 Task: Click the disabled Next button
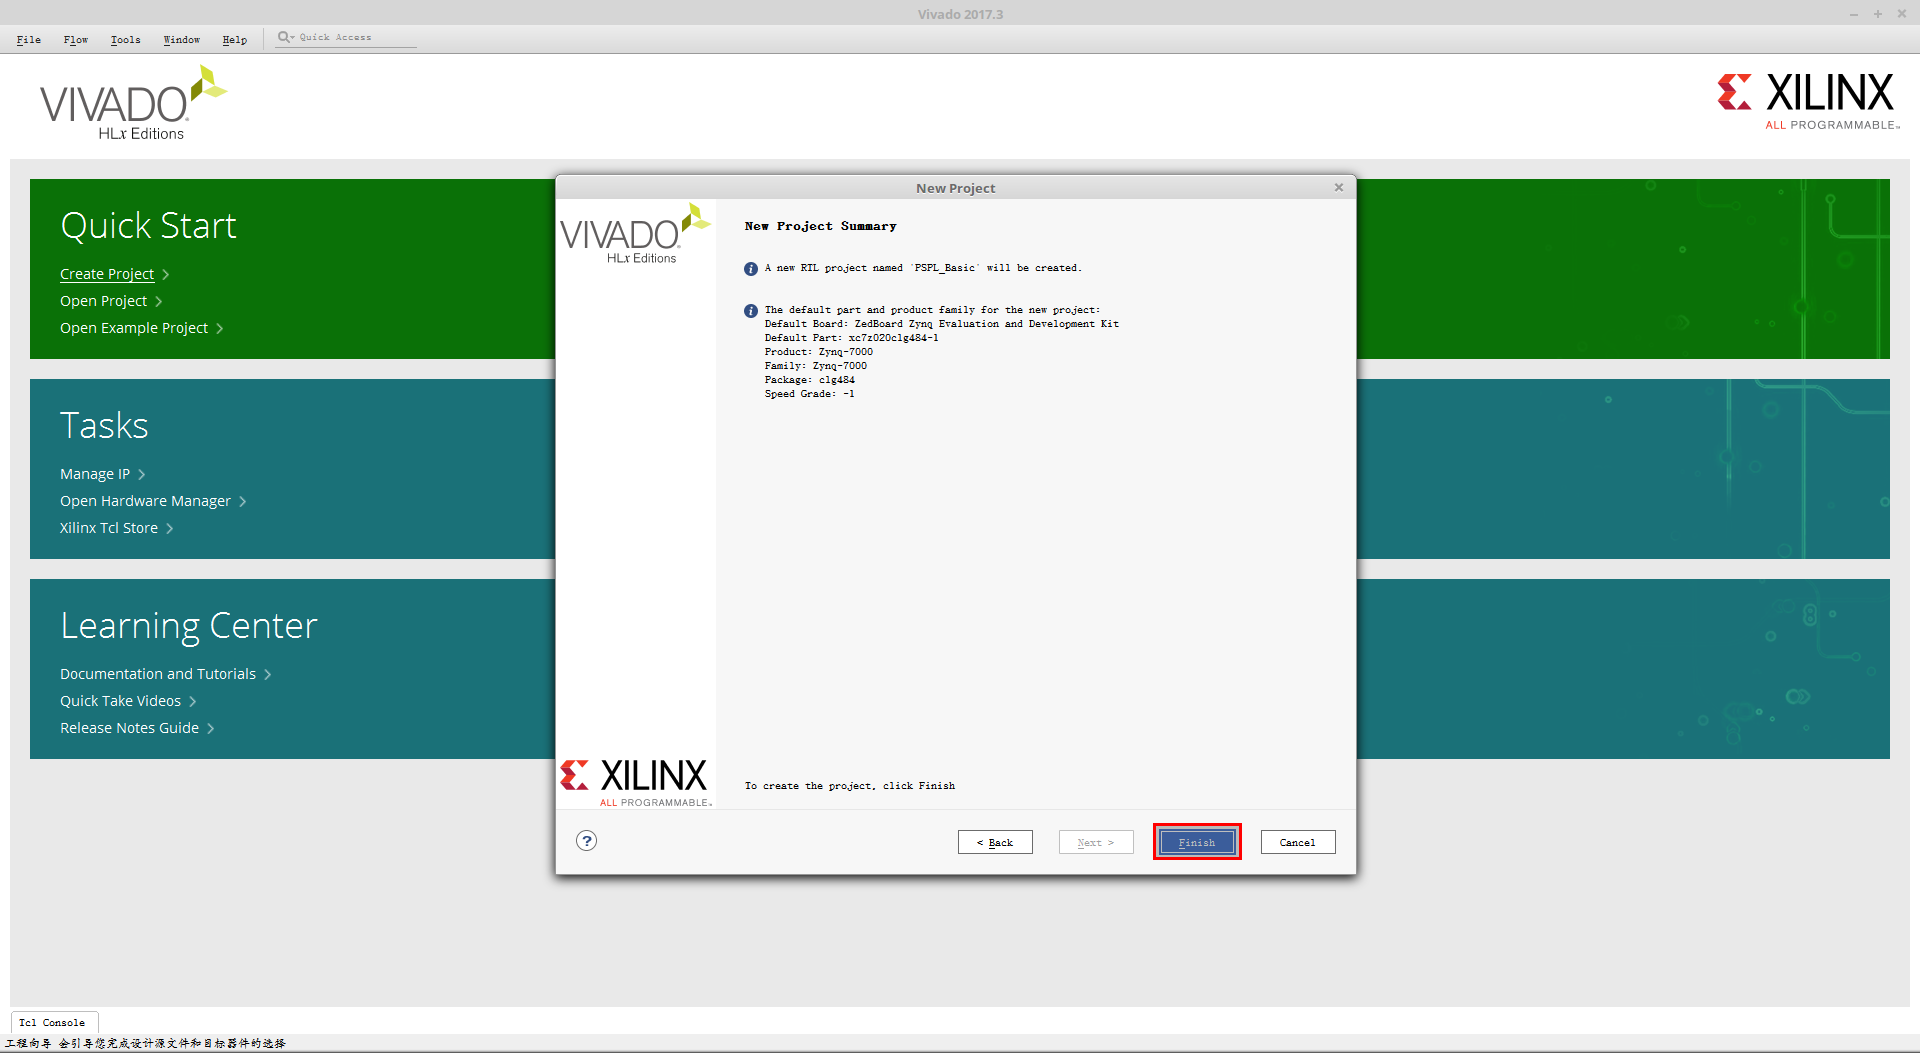click(1096, 842)
